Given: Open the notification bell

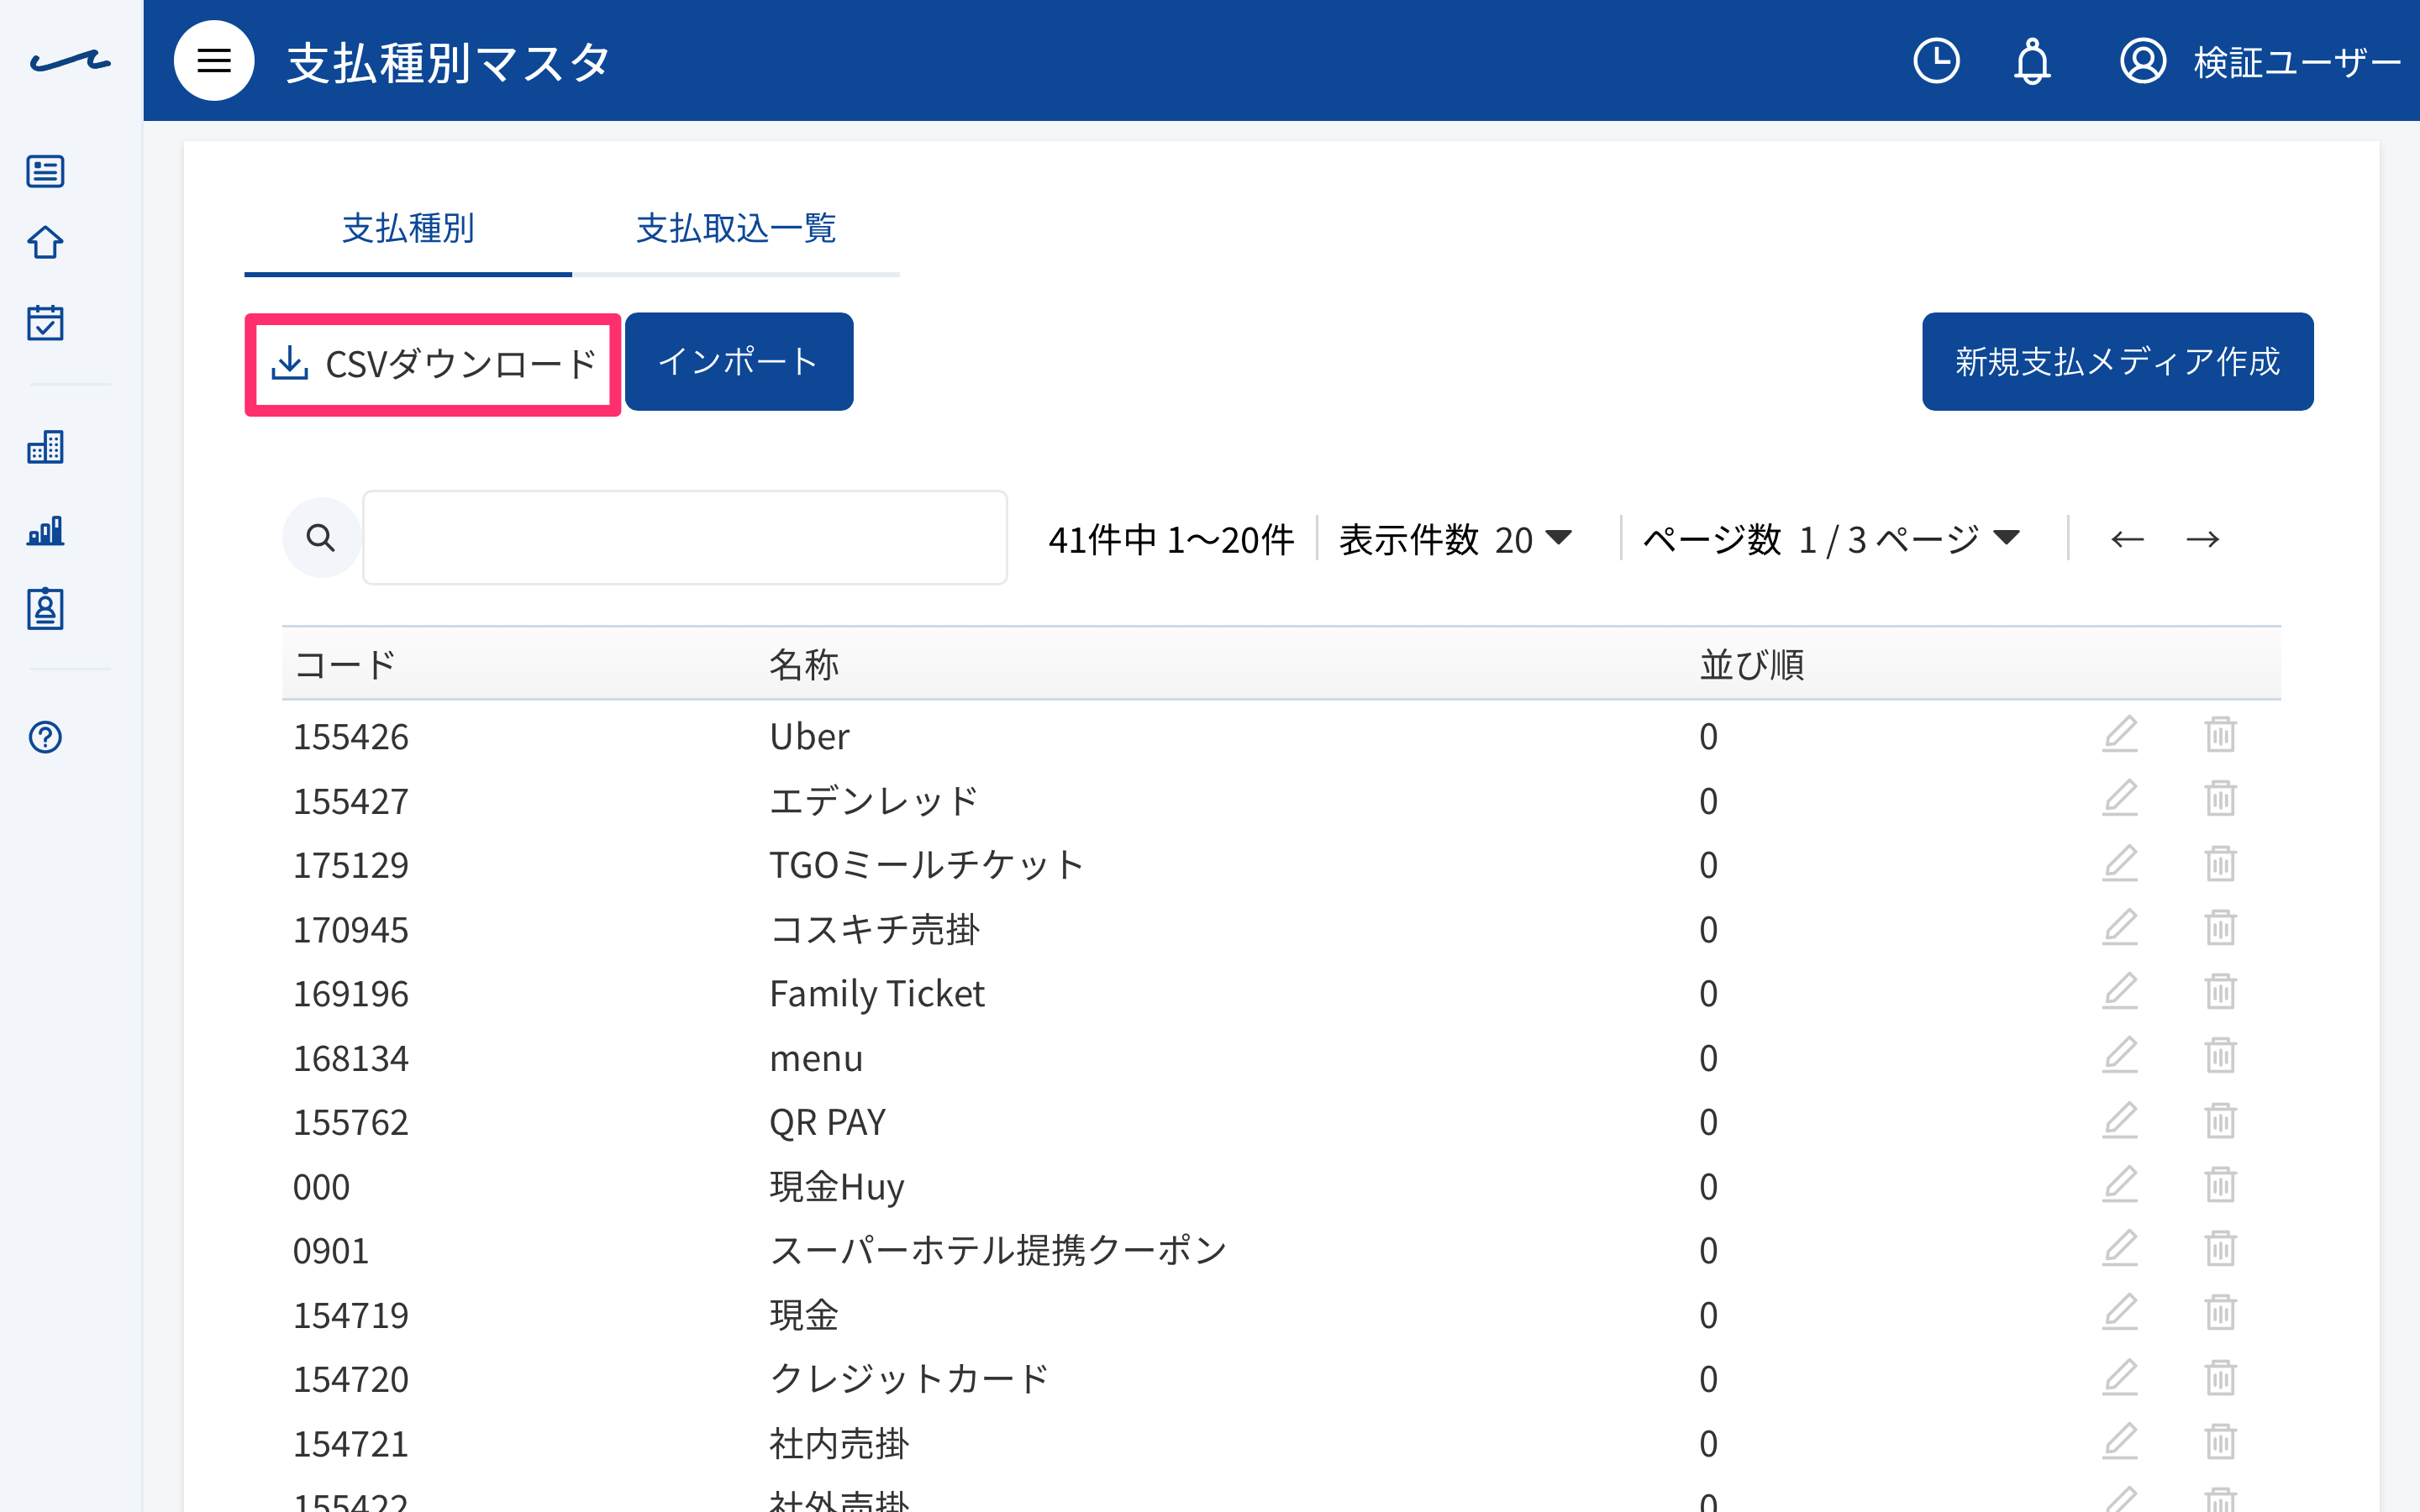Looking at the screenshot, I should [x=2032, y=61].
